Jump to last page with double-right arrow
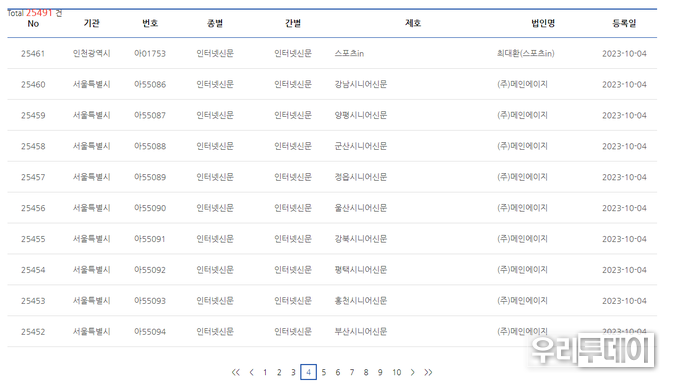 428,372
